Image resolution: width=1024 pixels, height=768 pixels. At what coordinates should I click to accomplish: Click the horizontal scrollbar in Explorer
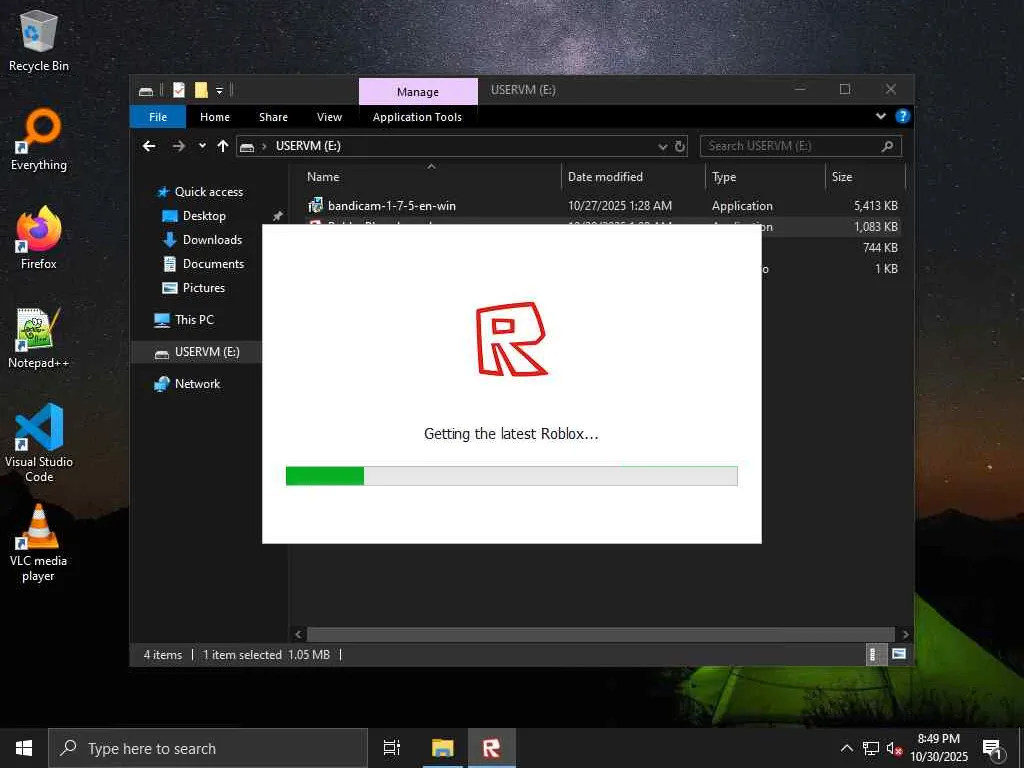pos(600,634)
